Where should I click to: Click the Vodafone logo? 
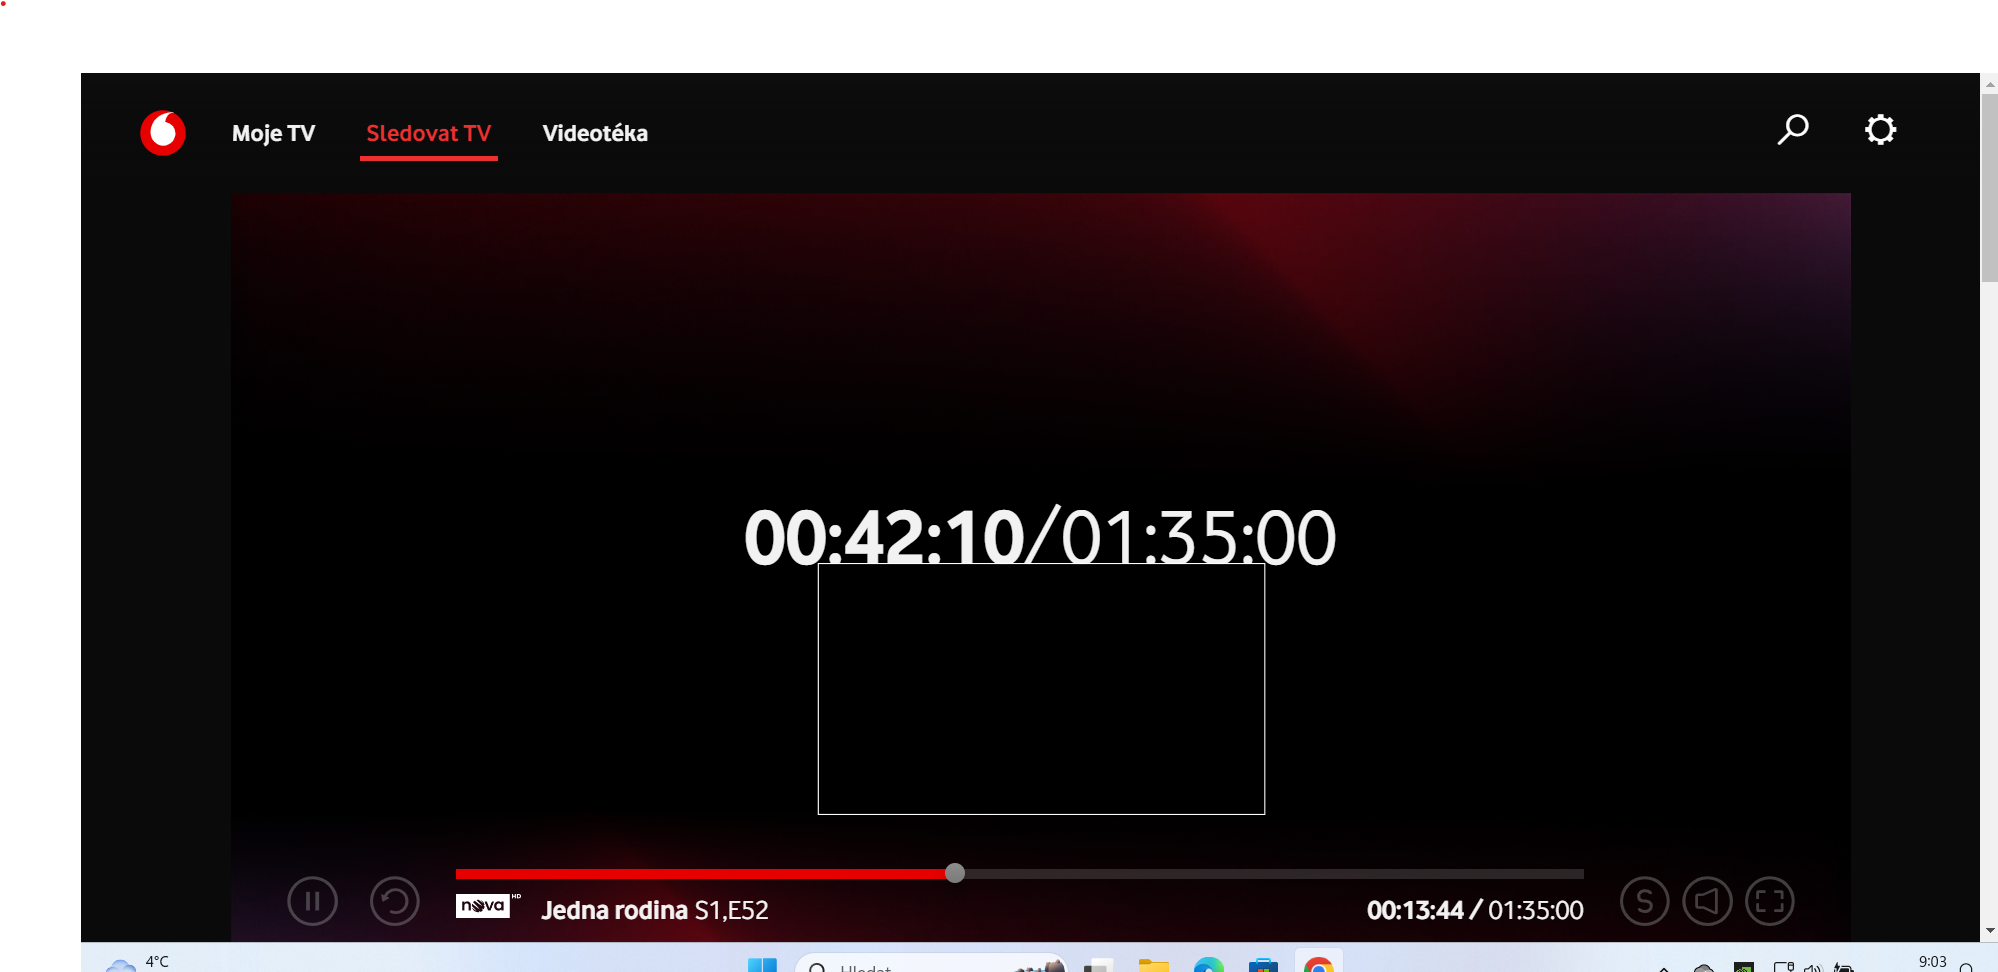pyautogui.click(x=163, y=133)
